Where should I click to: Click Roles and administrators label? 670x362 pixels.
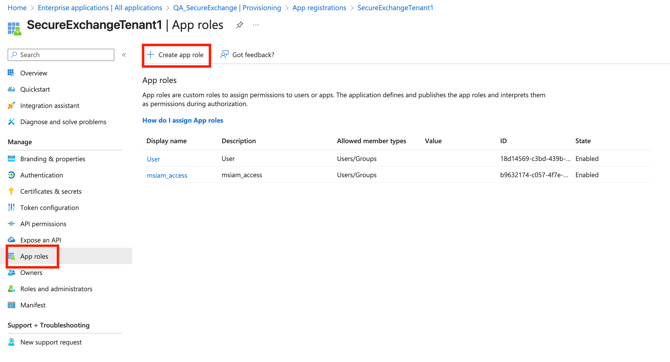point(56,289)
